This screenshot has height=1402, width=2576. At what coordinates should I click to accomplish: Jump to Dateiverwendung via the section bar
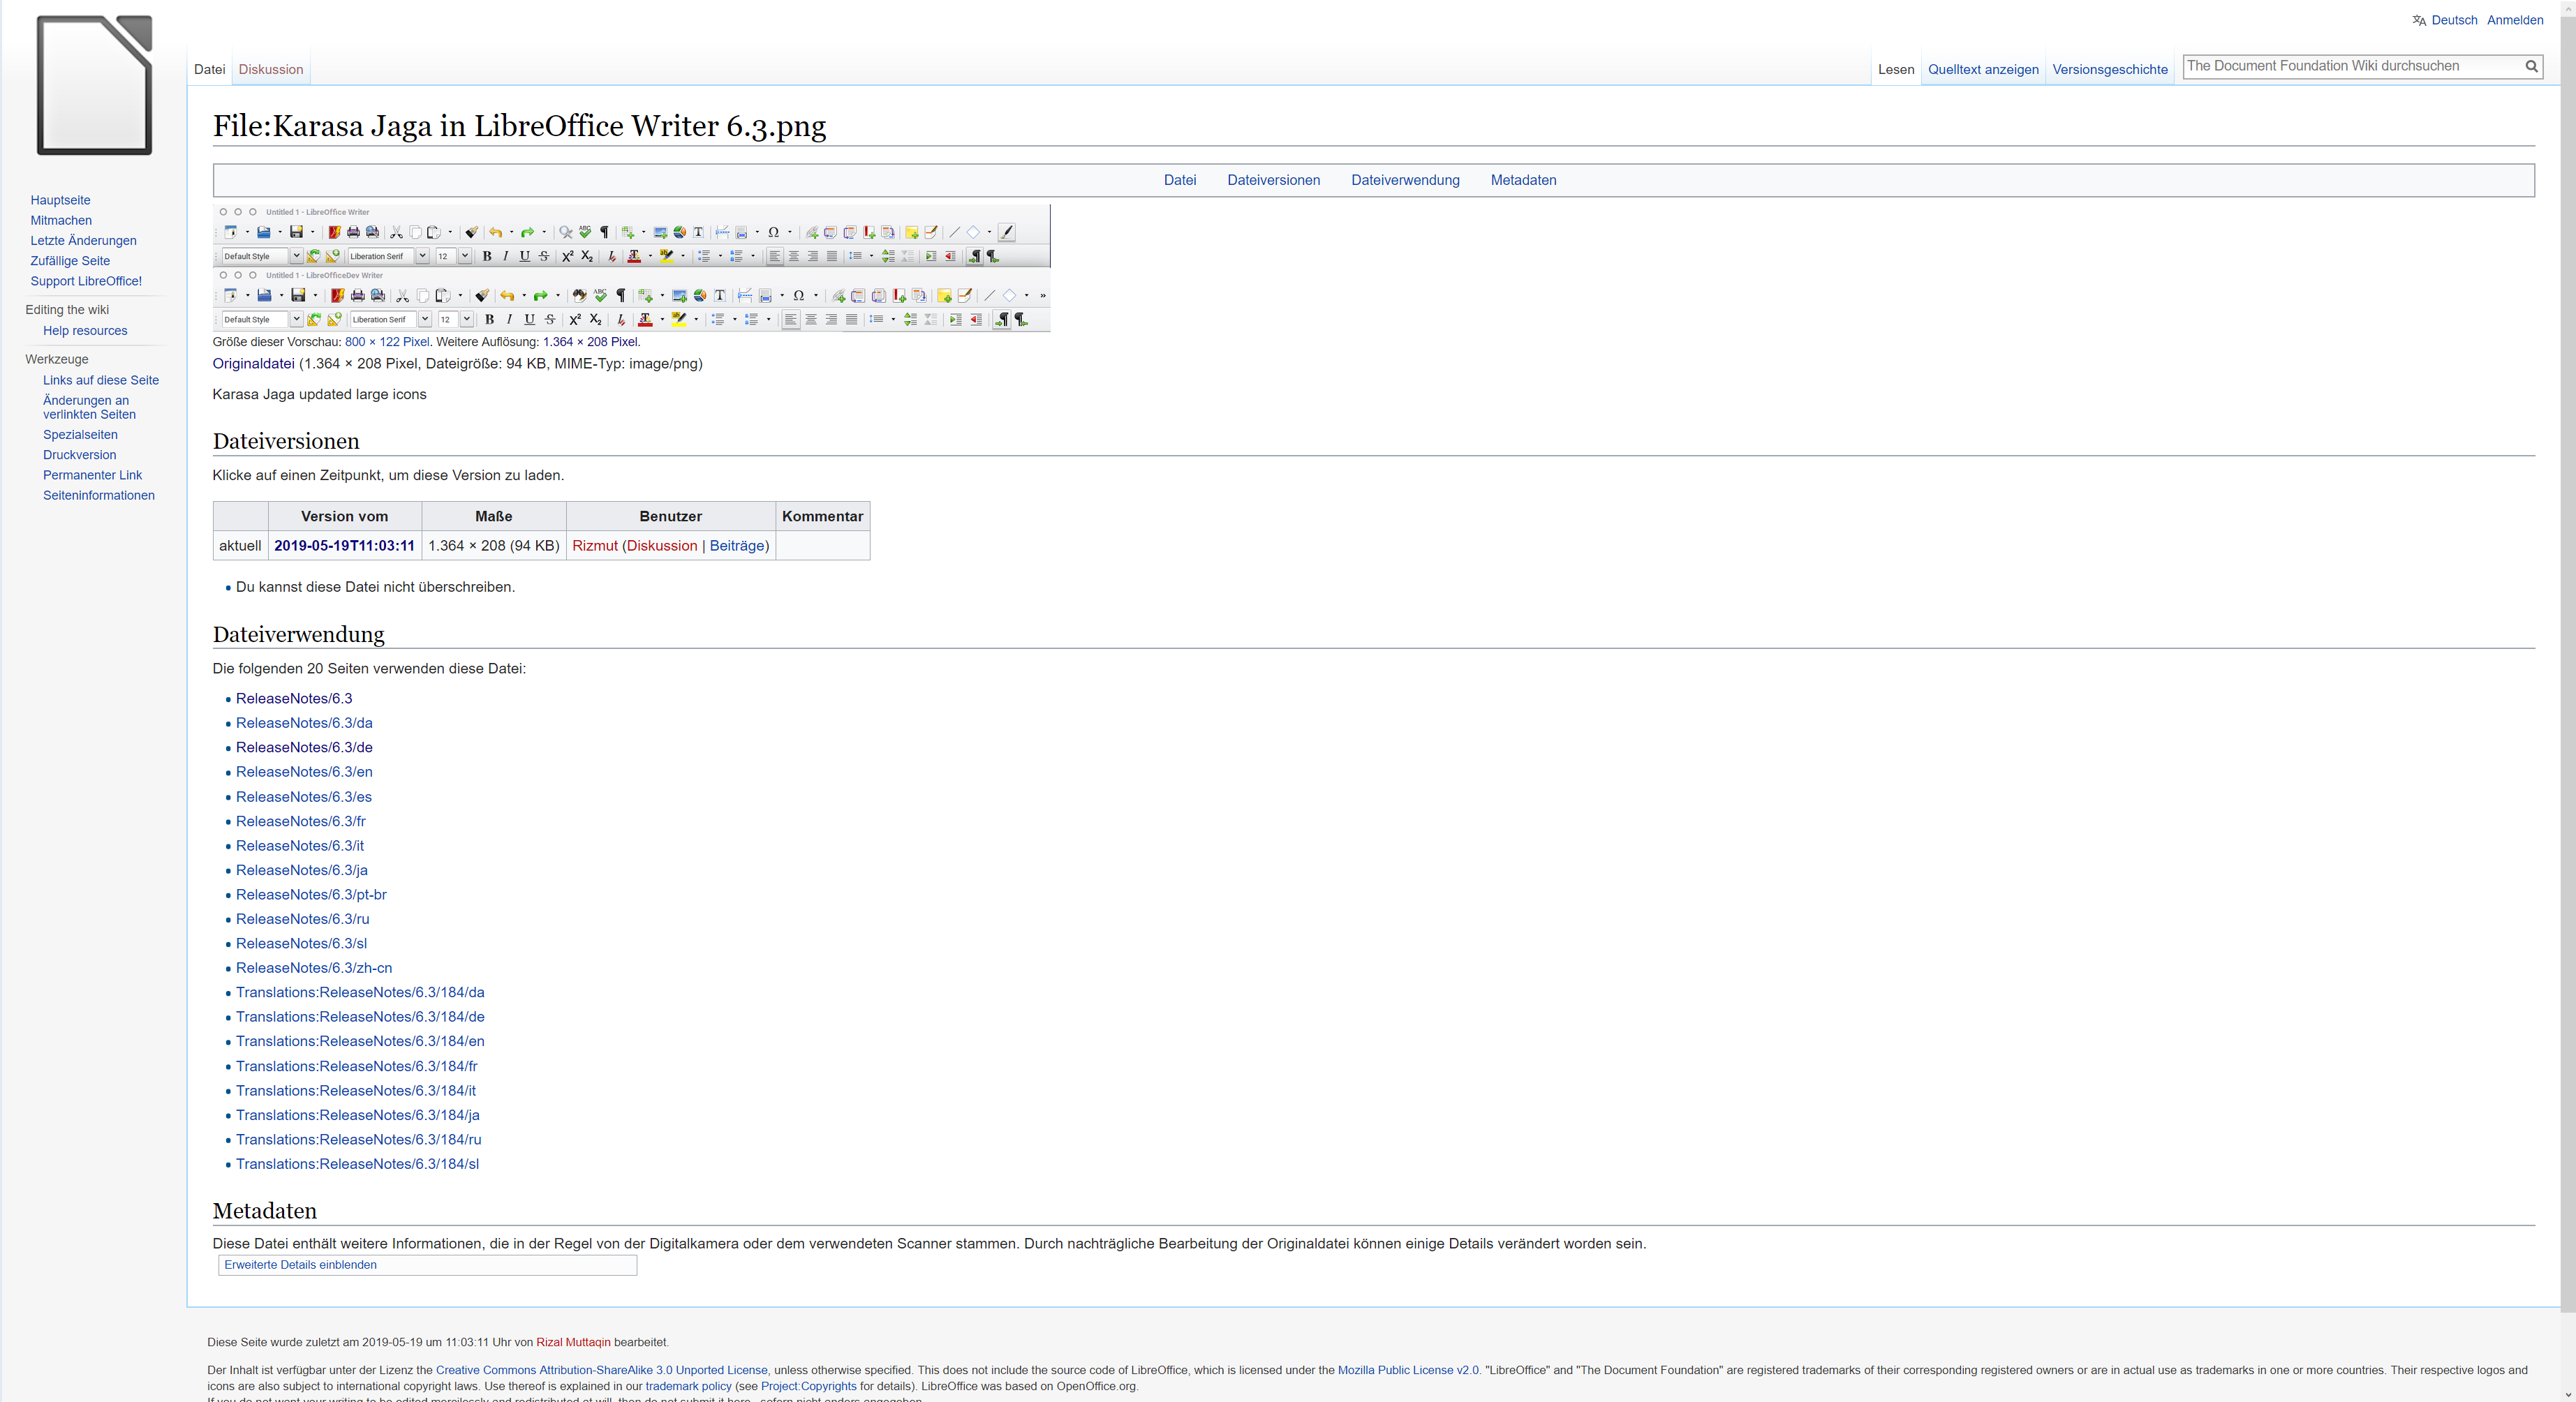coord(1405,180)
